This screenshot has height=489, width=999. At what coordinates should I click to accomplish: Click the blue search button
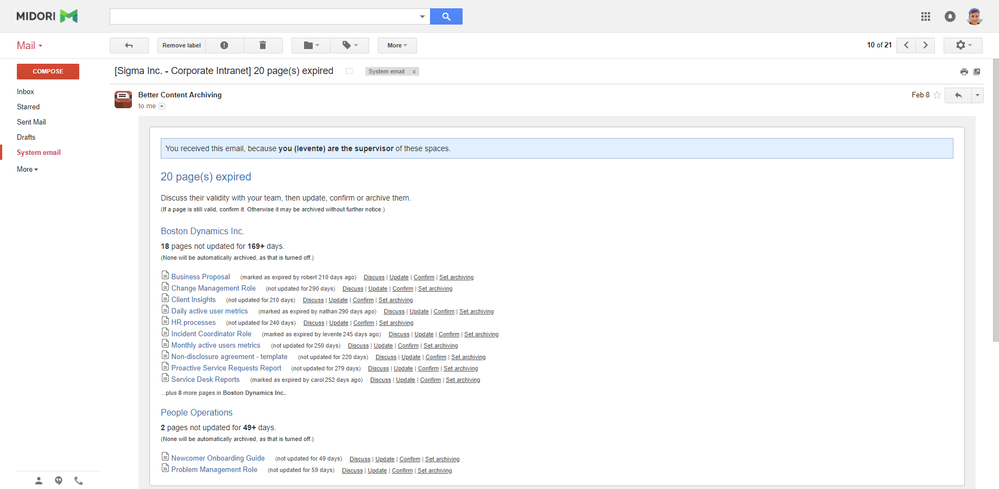(446, 17)
